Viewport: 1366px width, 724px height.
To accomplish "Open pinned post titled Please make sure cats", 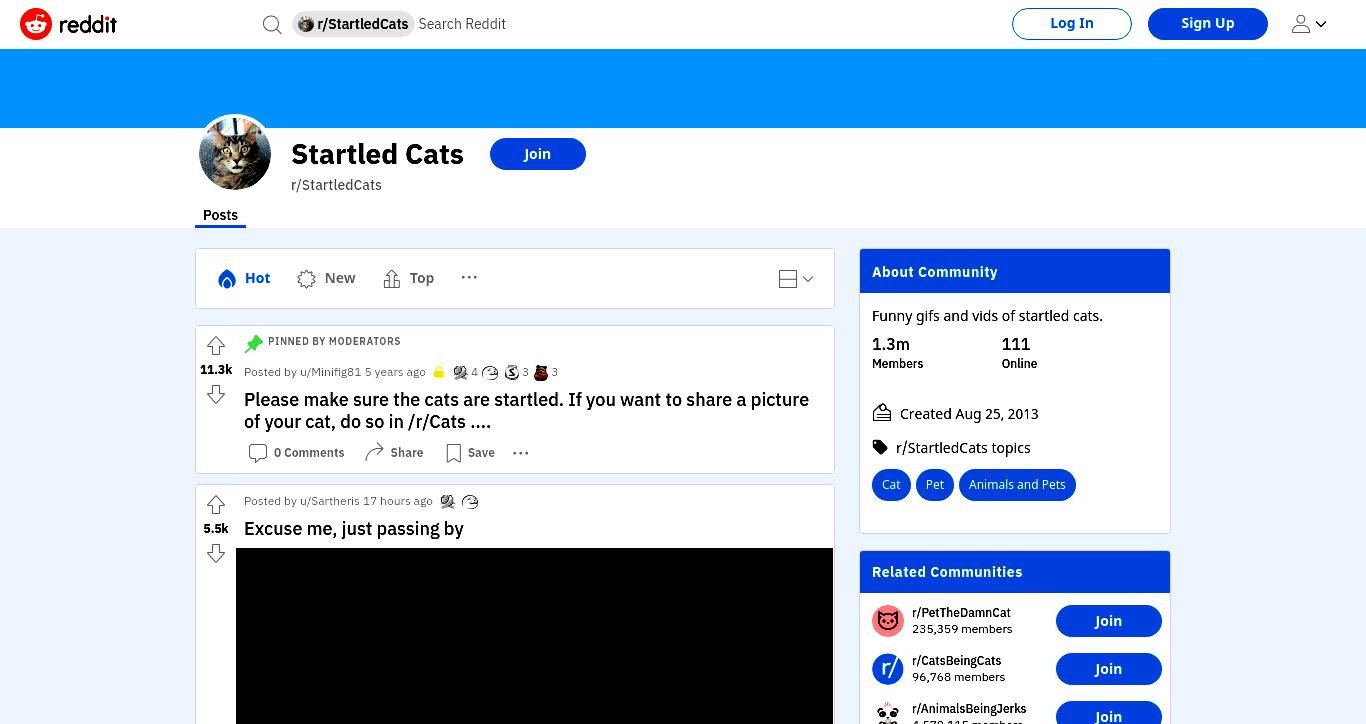I will (526, 411).
